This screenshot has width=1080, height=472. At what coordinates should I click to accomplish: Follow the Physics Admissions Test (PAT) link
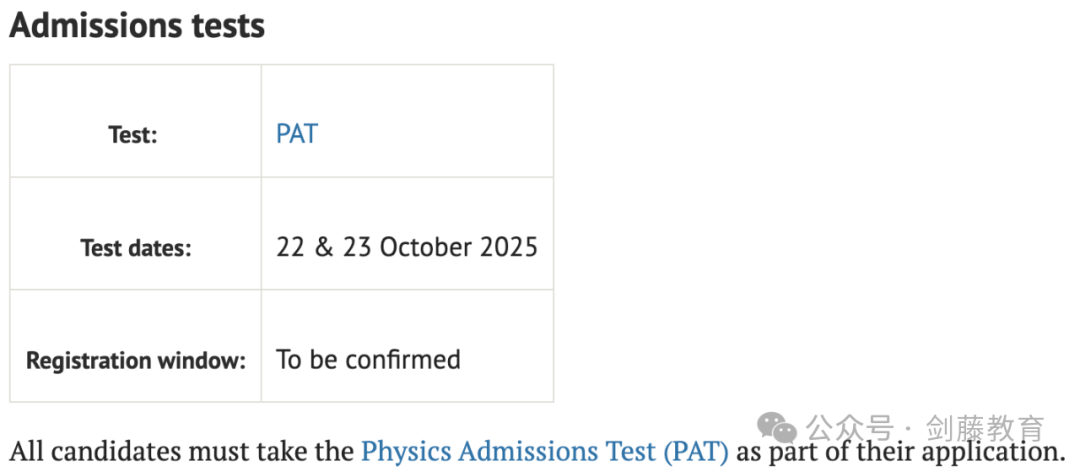544,451
